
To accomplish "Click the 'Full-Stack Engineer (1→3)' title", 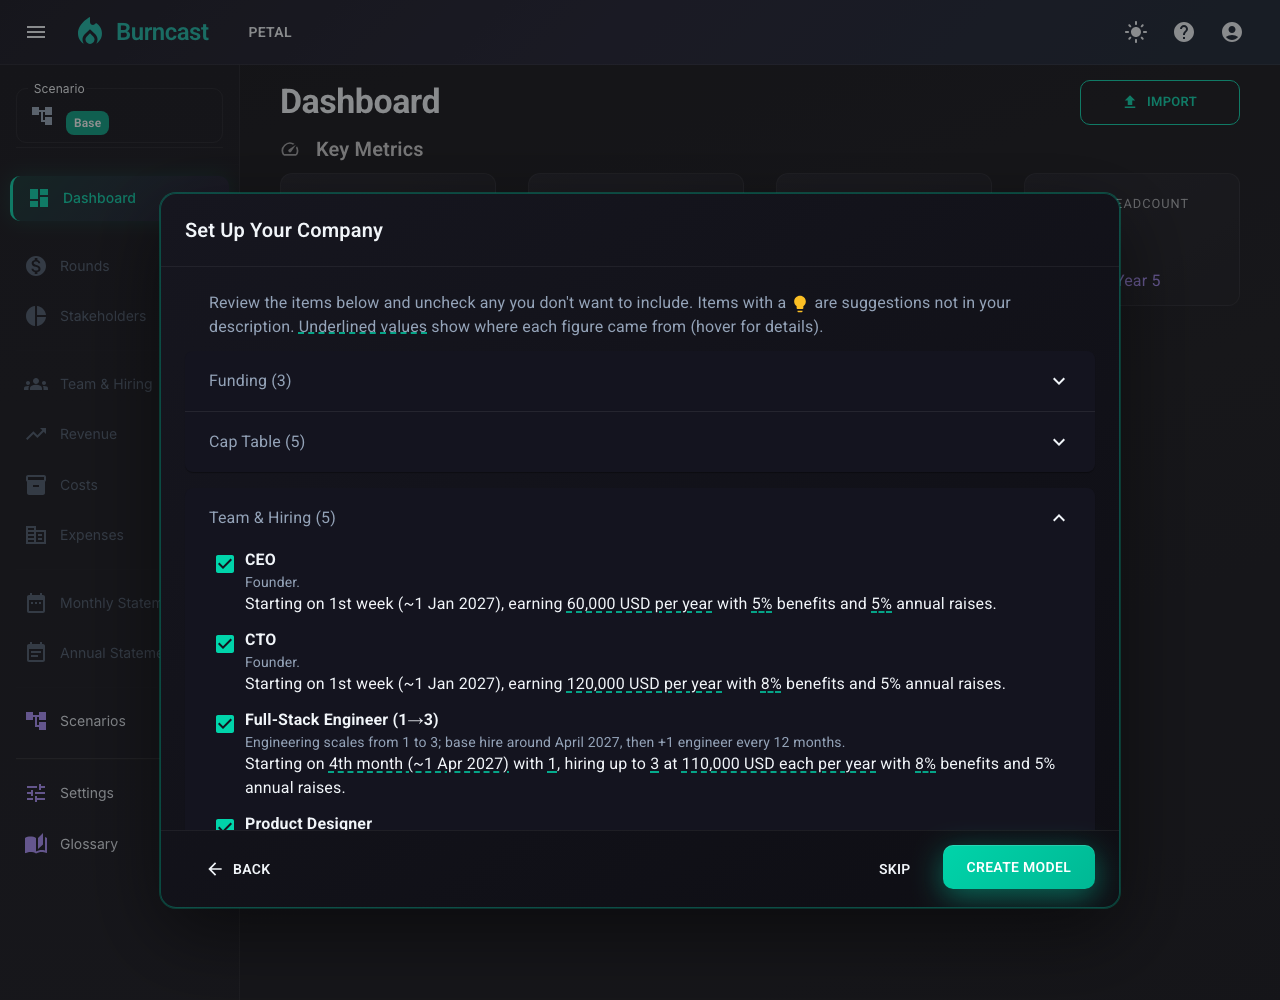I will [342, 720].
